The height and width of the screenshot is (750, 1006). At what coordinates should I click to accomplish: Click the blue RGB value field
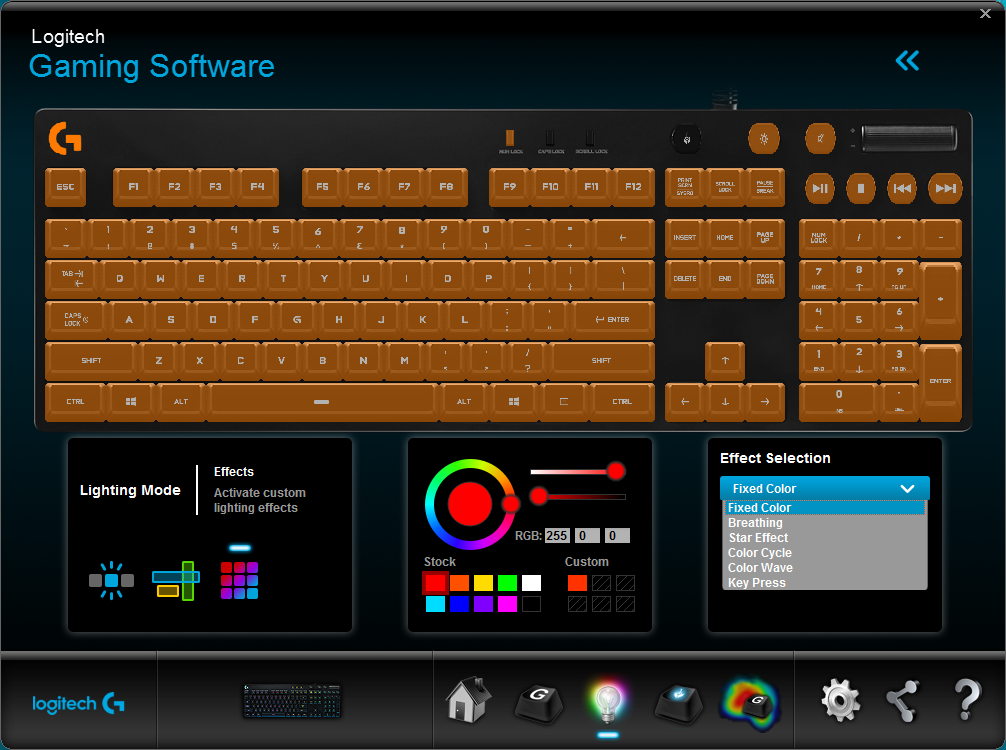pyautogui.click(x=617, y=536)
